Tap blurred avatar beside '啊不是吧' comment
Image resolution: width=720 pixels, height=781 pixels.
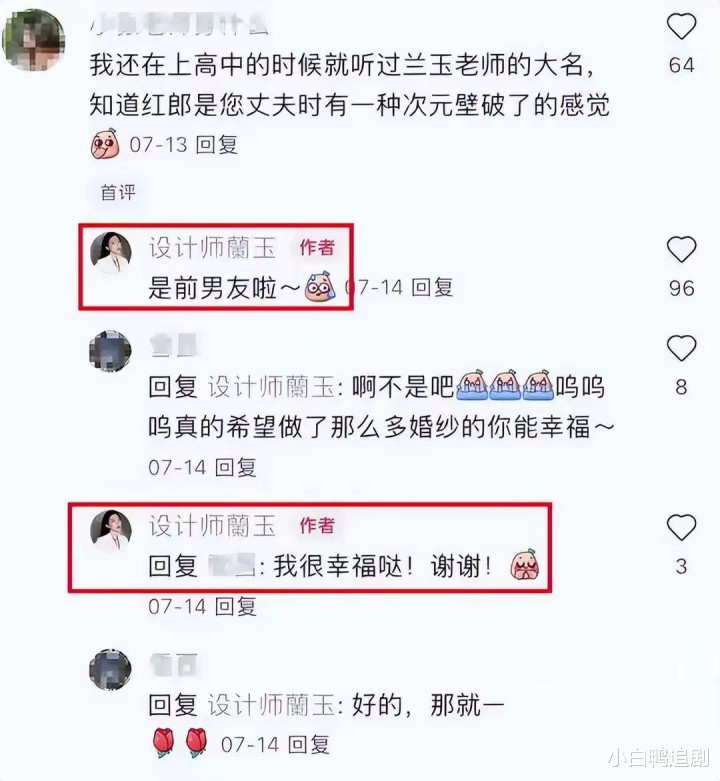tap(110, 351)
